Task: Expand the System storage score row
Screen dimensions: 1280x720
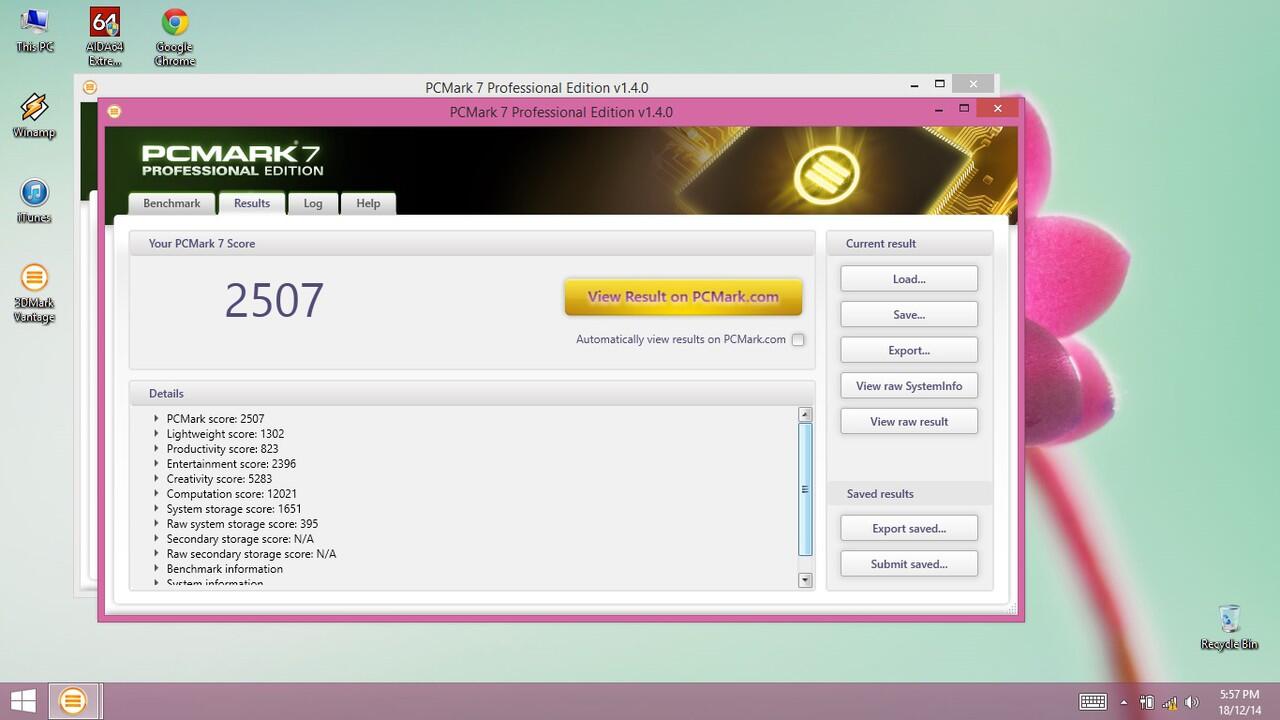Action: pos(157,509)
